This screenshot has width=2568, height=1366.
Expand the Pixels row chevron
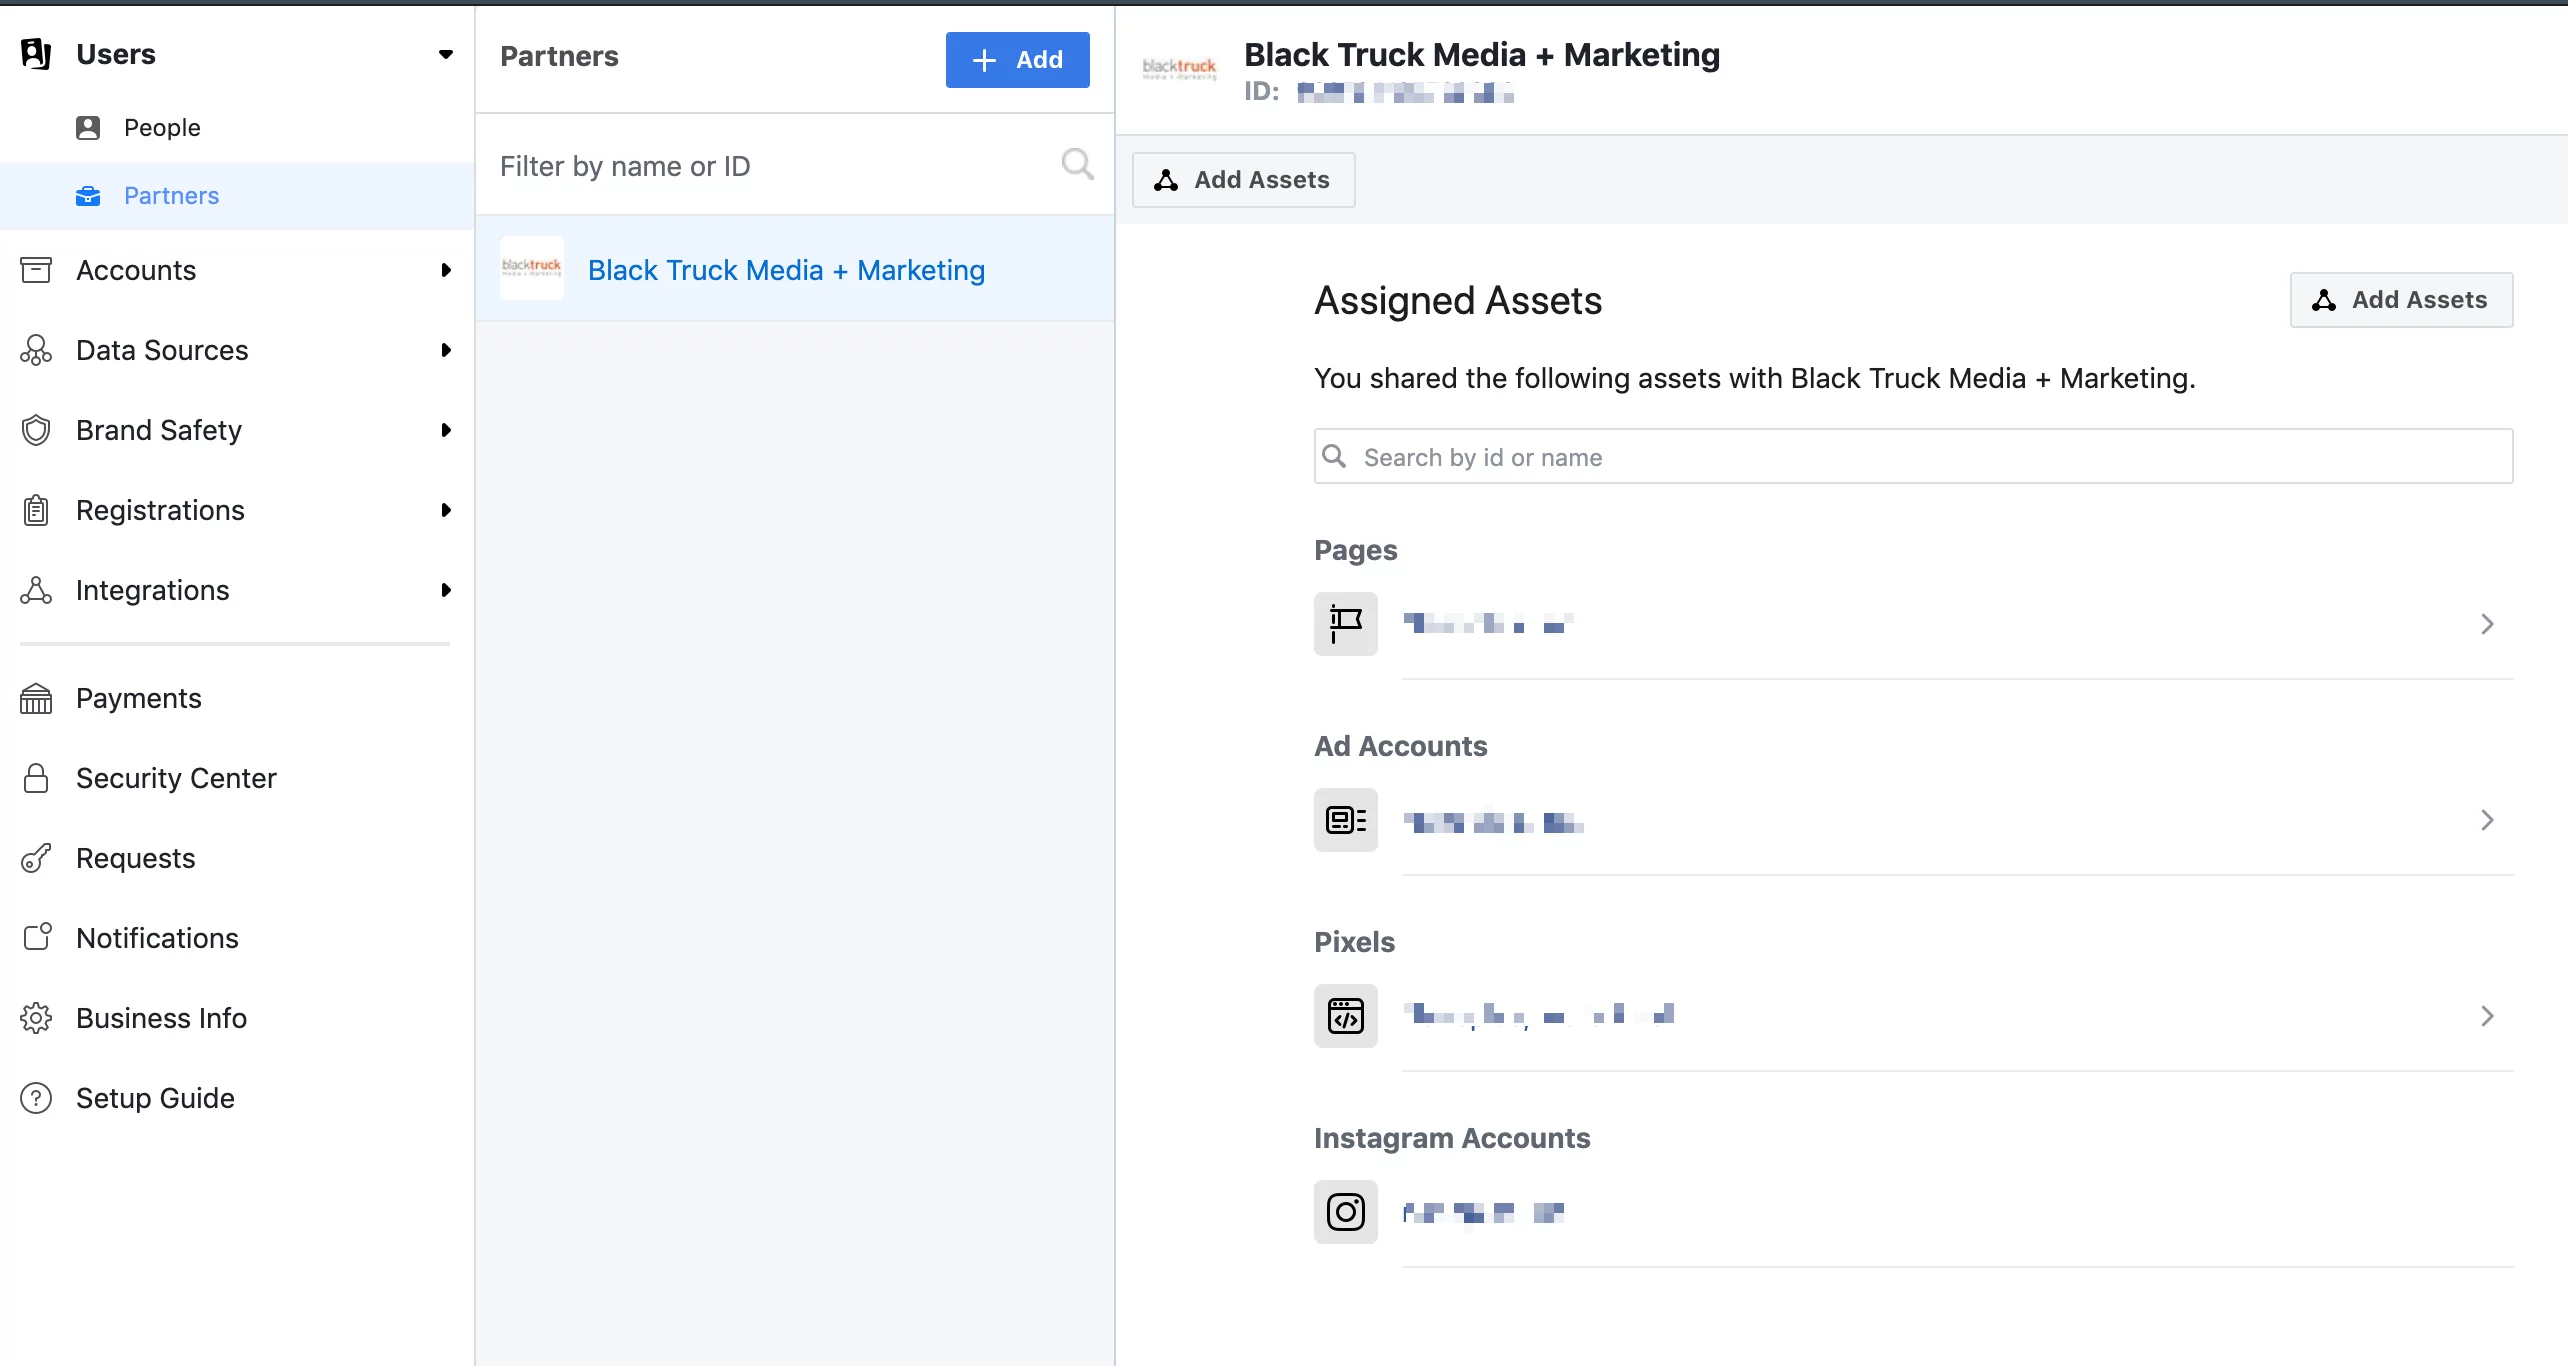[x=2487, y=1016]
